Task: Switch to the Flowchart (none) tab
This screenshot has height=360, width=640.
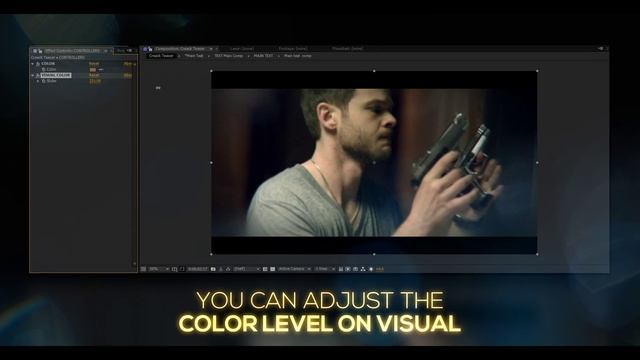Action: click(x=347, y=49)
